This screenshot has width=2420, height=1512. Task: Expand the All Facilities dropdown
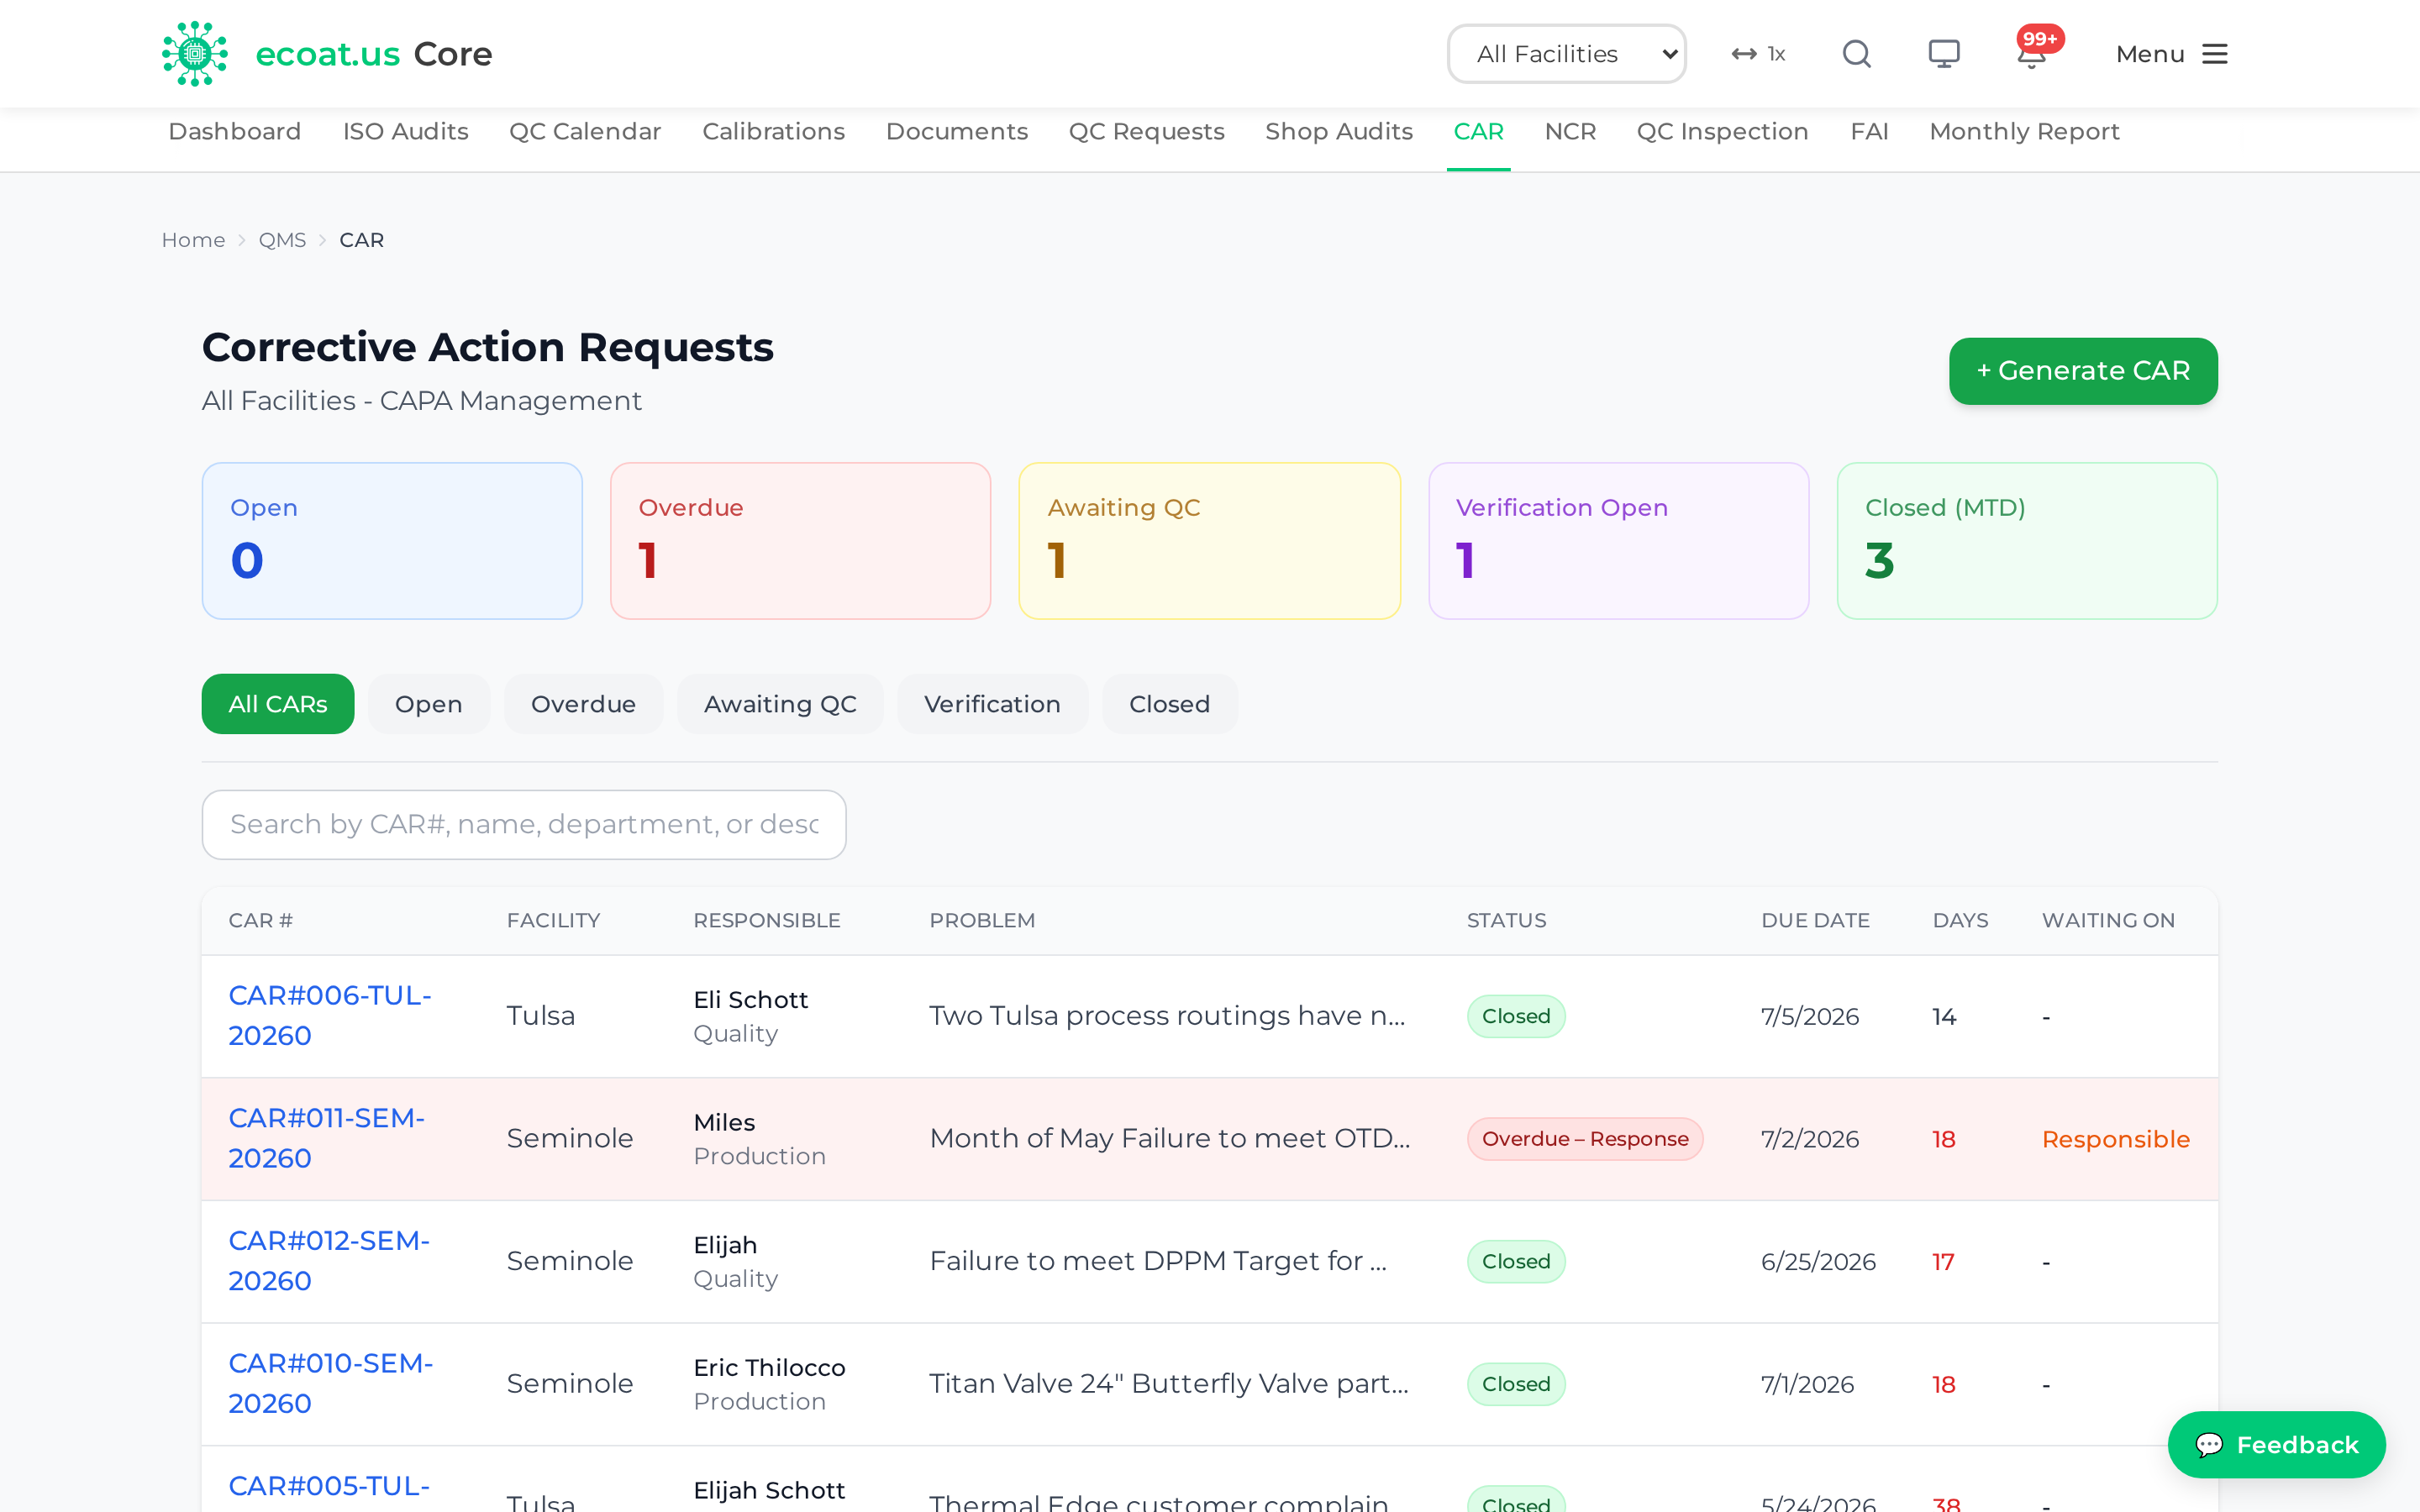[1566, 54]
